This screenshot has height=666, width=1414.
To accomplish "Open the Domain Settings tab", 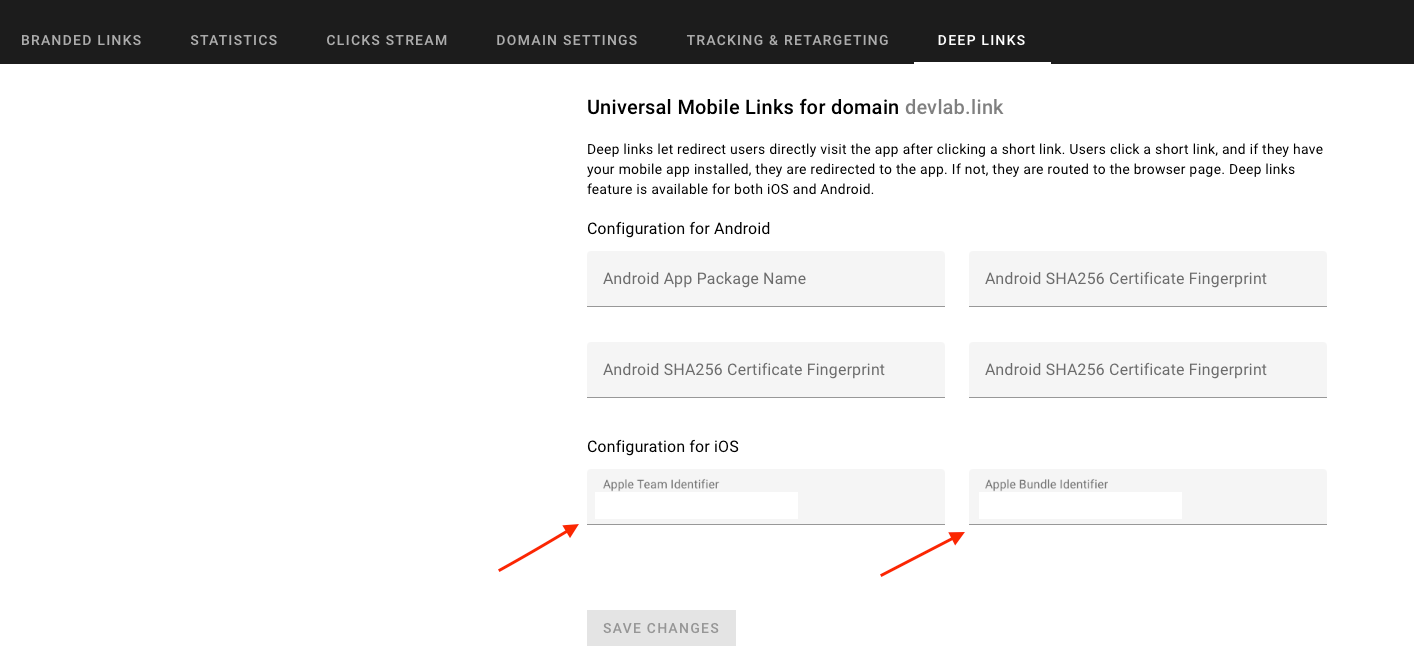I will [x=566, y=40].
